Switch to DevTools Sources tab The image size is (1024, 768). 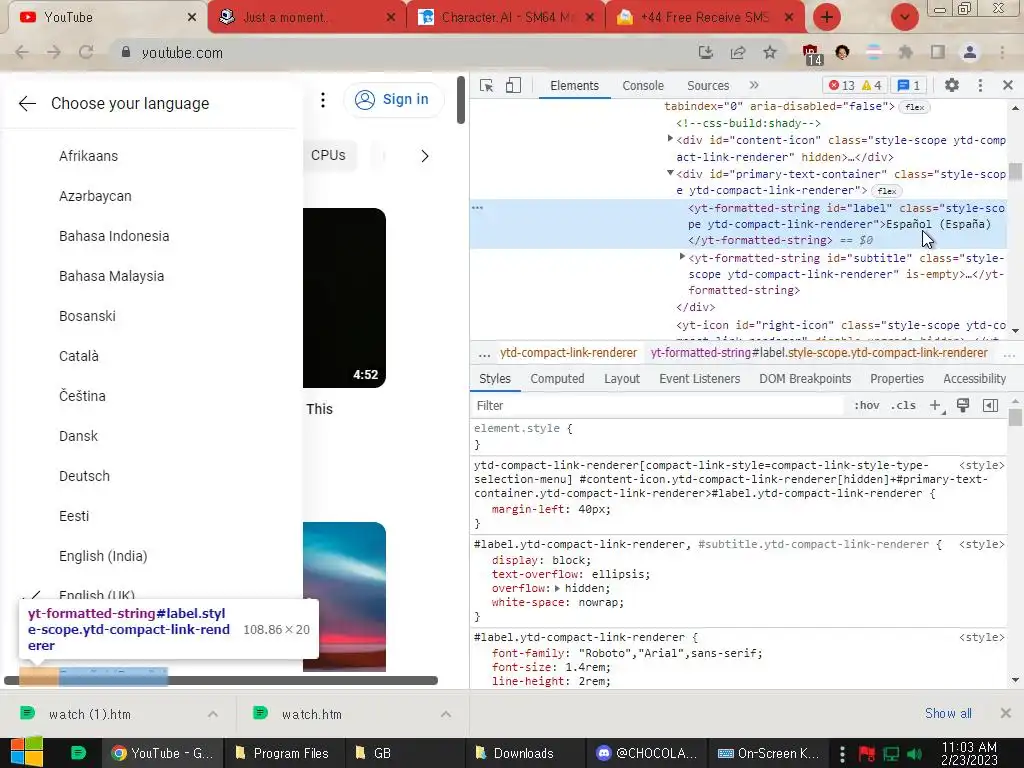[x=708, y=86]
